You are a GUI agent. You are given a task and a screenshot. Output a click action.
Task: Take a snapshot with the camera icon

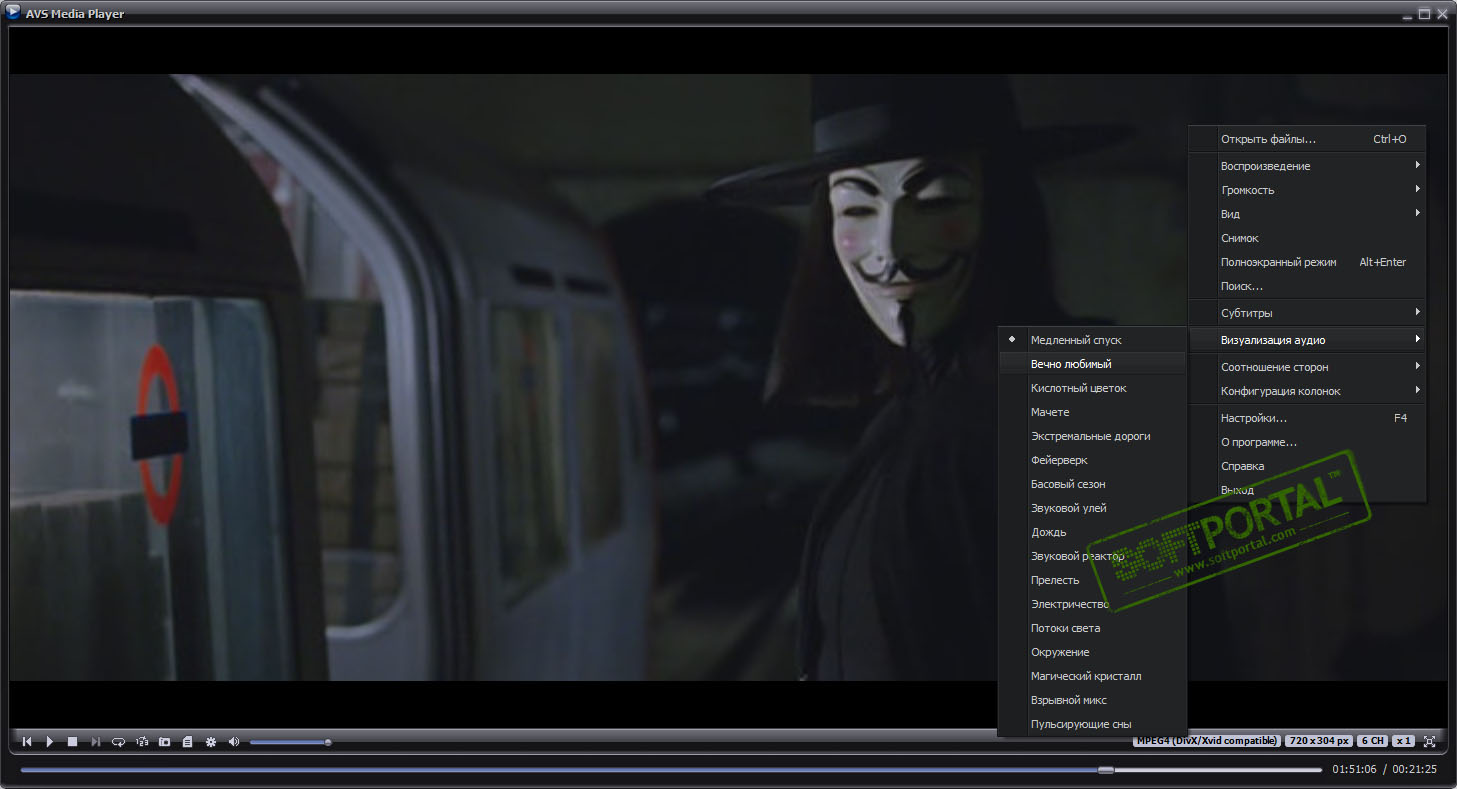click(x=165, y=741)
